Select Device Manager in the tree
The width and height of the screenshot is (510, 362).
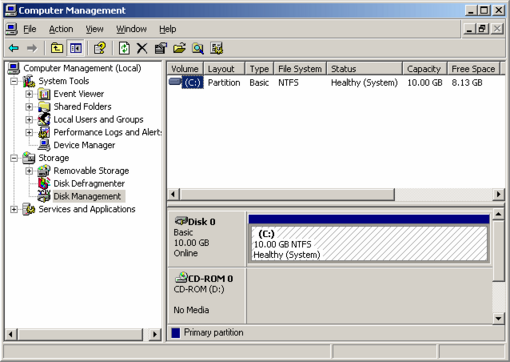click(x=84, y=145)
